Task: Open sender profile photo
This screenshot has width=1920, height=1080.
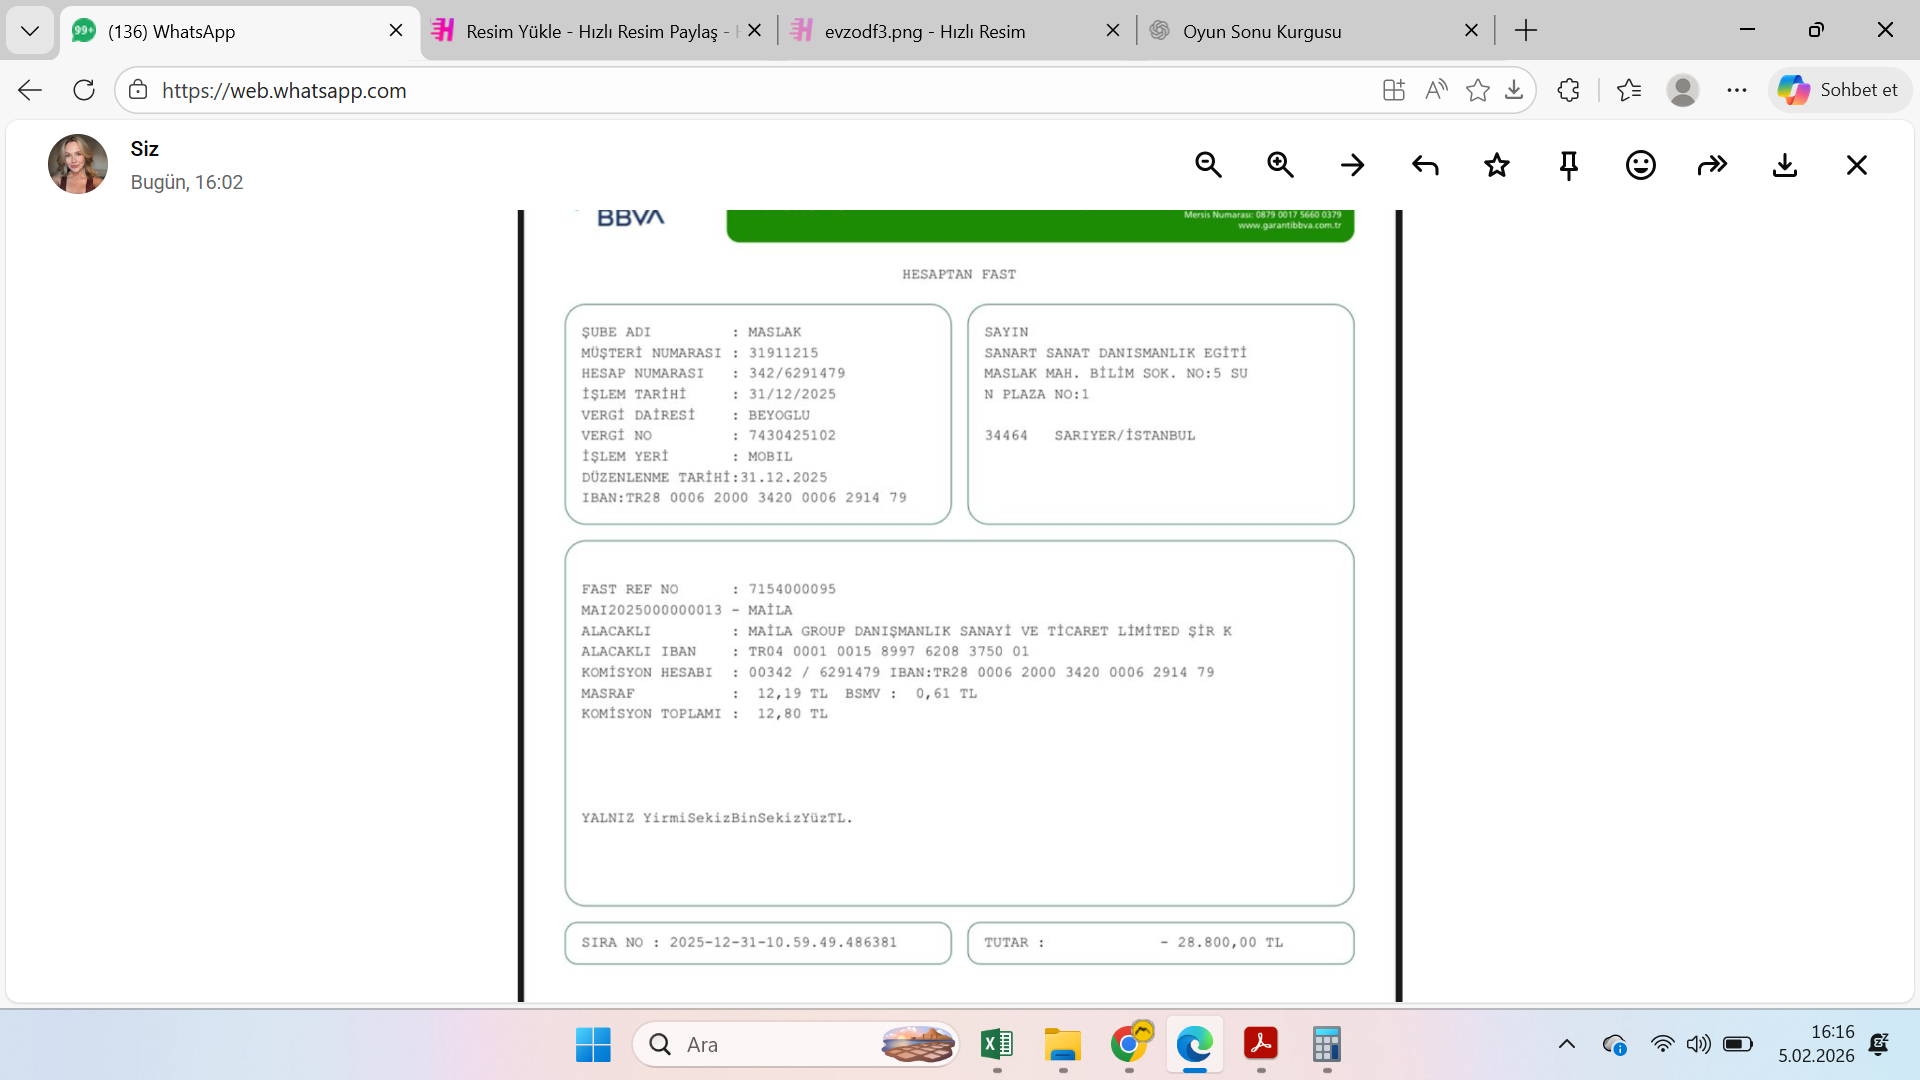Action: (78, 164)
